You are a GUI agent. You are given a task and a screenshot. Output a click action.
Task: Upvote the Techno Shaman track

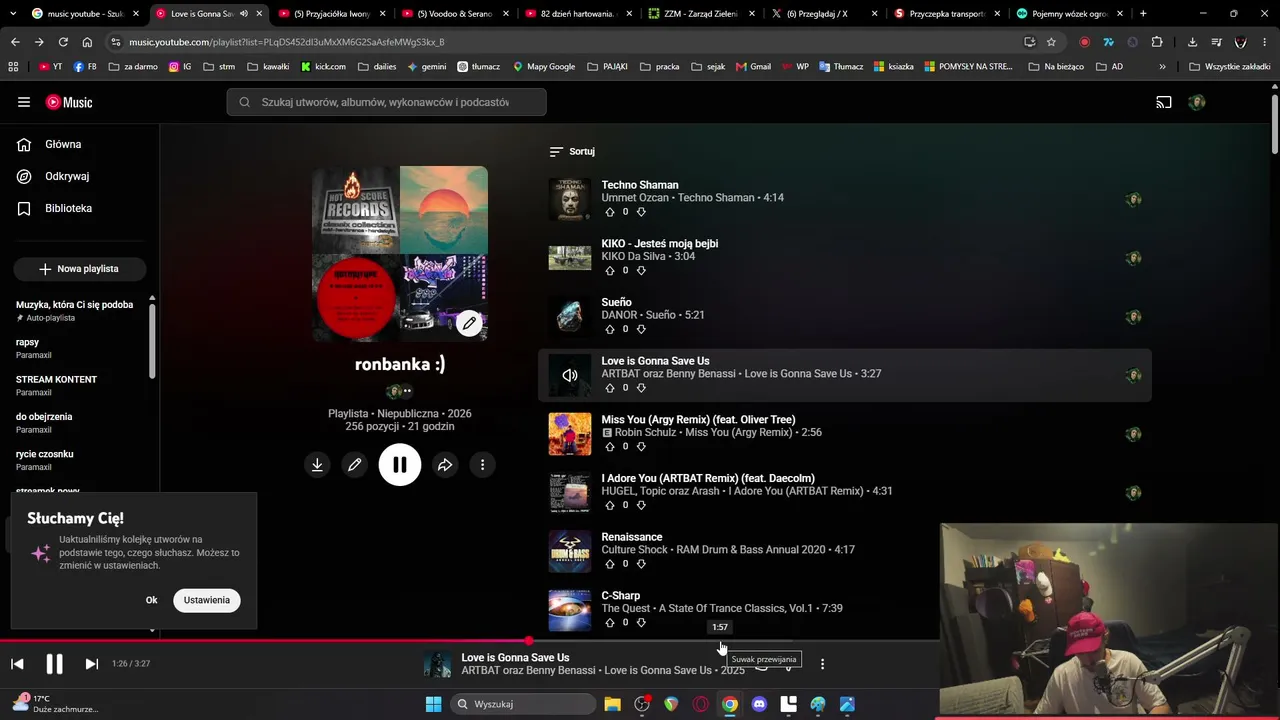tap(610, 212)
